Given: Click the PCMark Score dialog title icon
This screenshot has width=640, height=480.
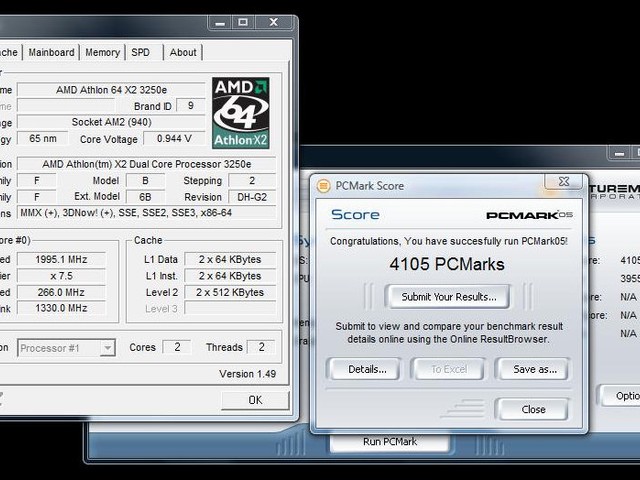Looking at the screenshot, I should [x=323, y=186].
